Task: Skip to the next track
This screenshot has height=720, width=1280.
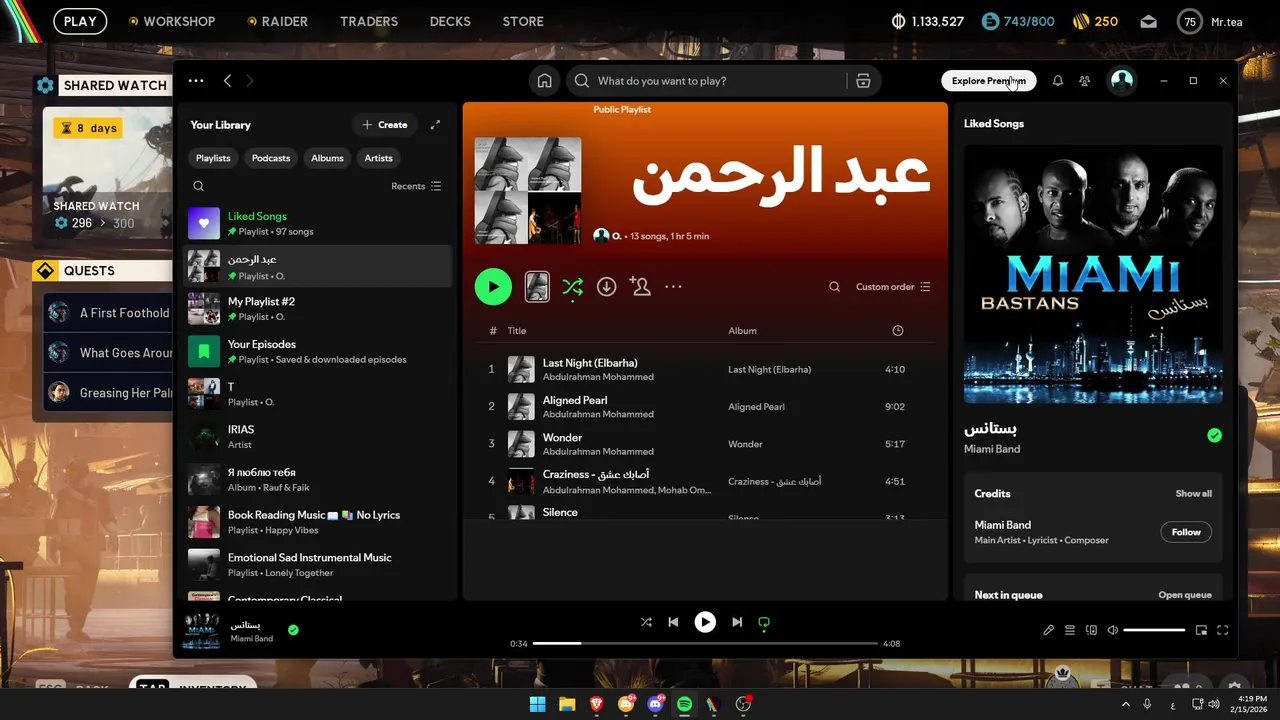Action: pos(737,622)
